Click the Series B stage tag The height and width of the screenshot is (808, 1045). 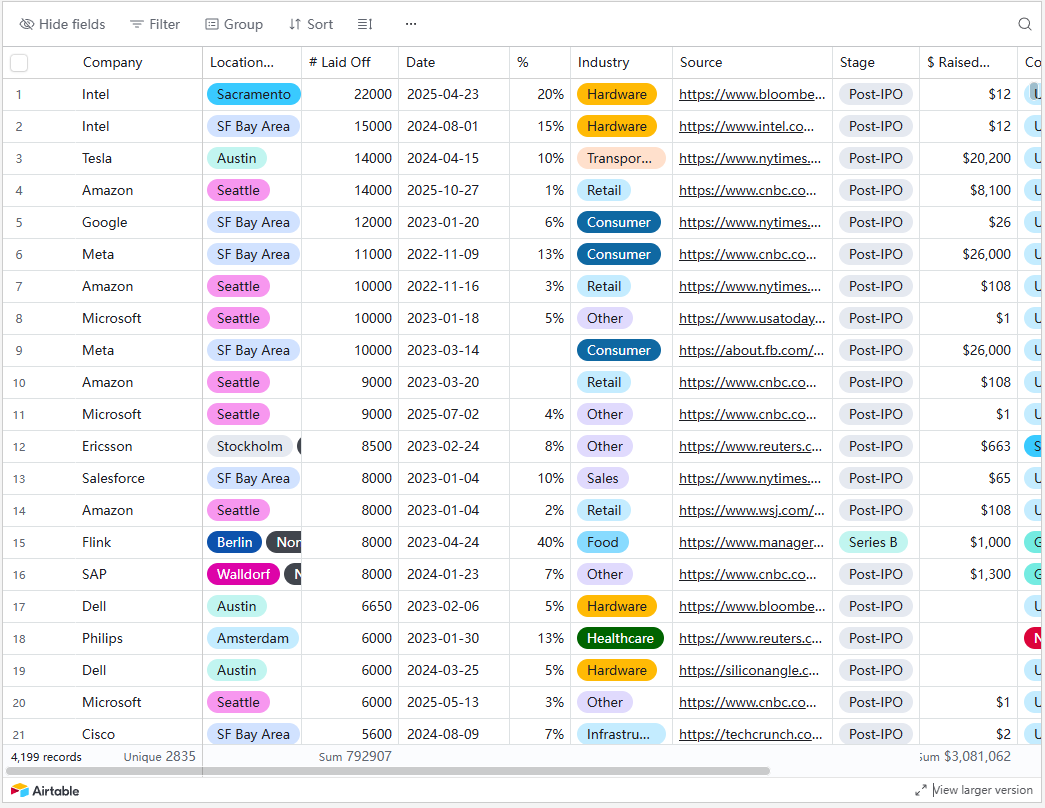pyautogui.click(x=873, y=543)
